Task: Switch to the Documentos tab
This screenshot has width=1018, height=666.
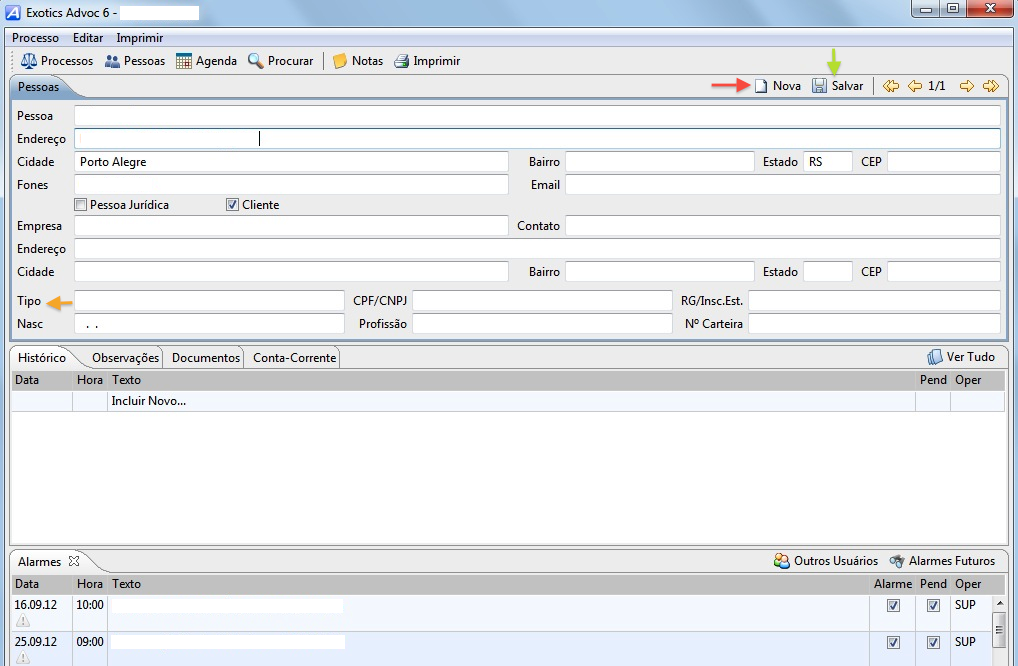Action: click(206, 357)
